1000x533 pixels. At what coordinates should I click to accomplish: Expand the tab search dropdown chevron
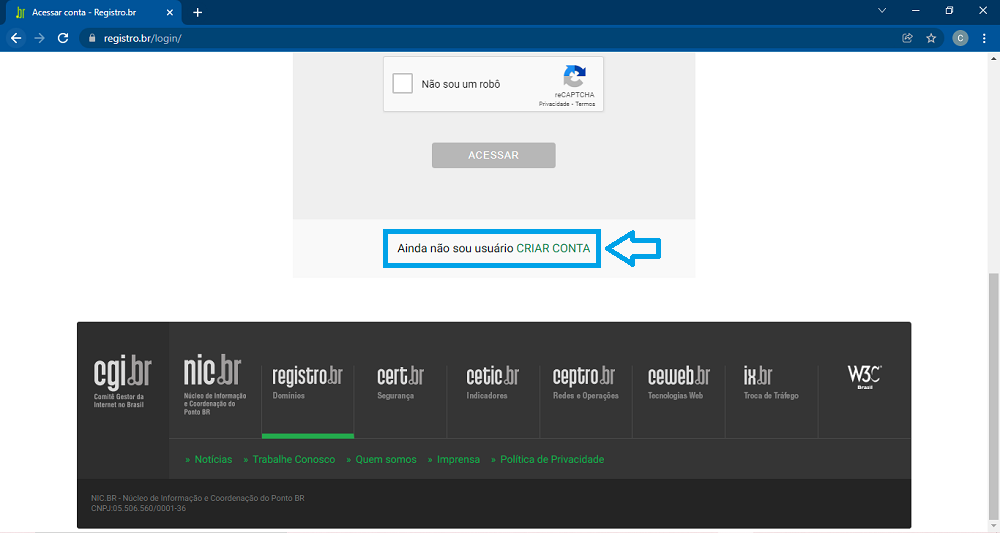point(882,11)
